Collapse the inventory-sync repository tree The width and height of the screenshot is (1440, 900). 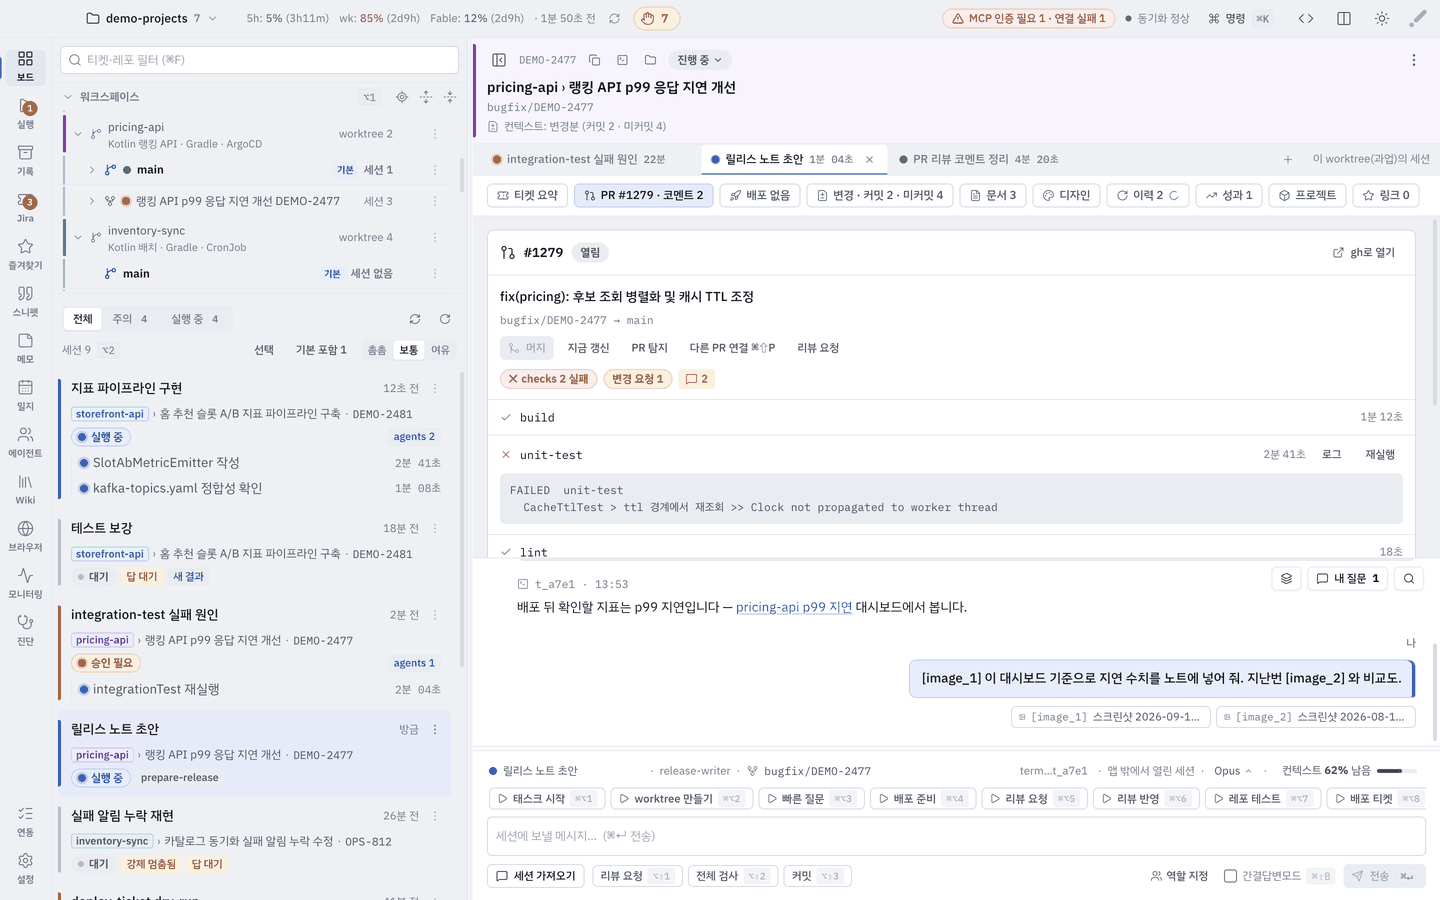point(78,238)
